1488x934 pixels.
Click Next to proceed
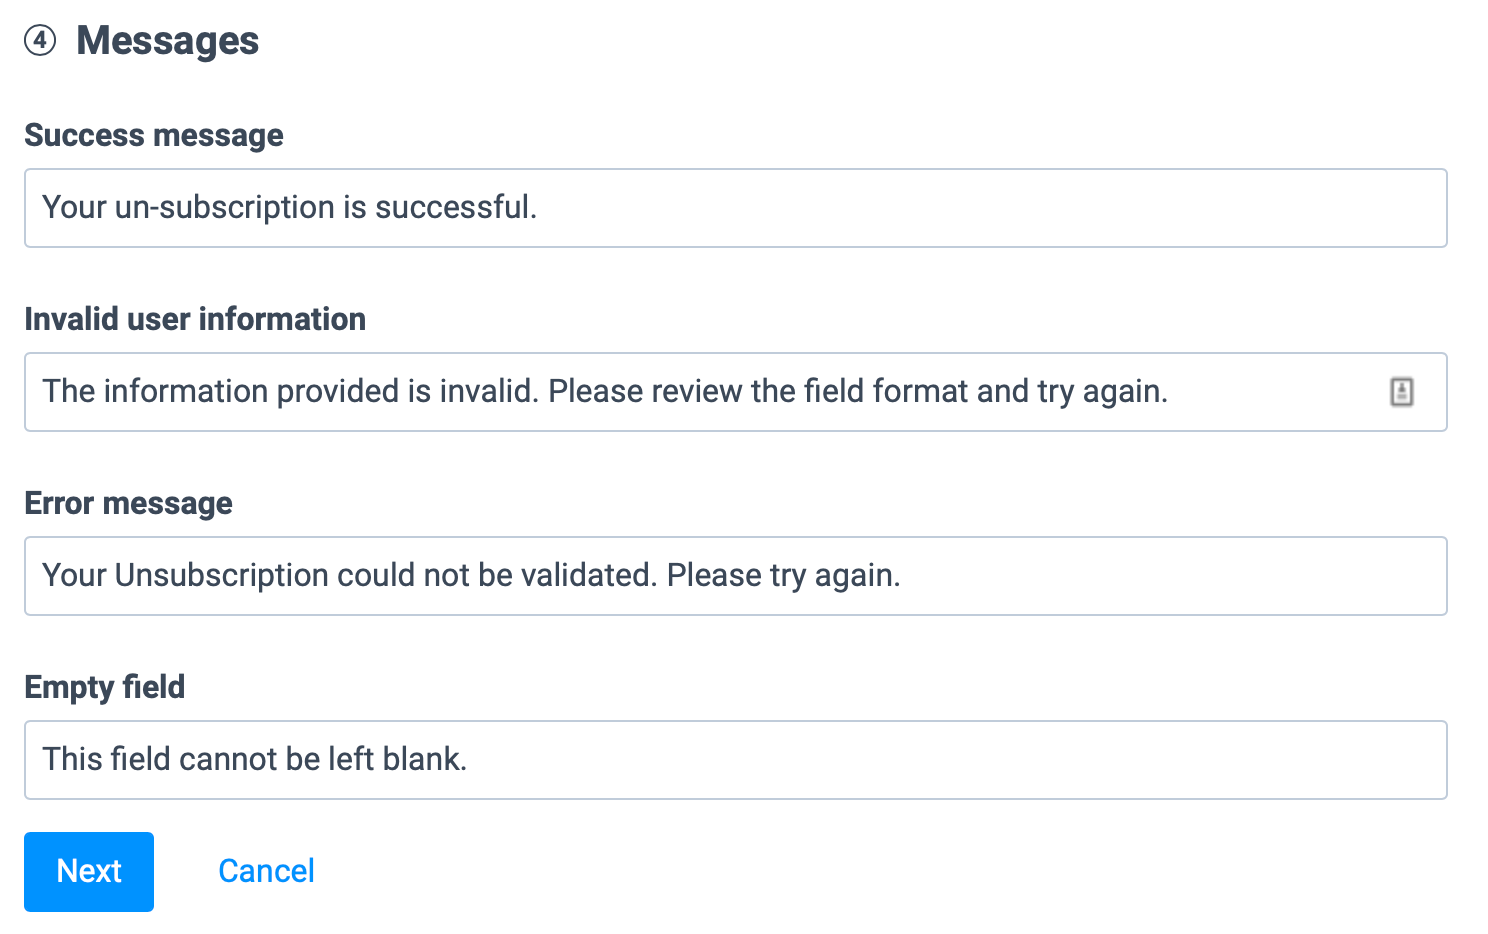click(89, 871)
